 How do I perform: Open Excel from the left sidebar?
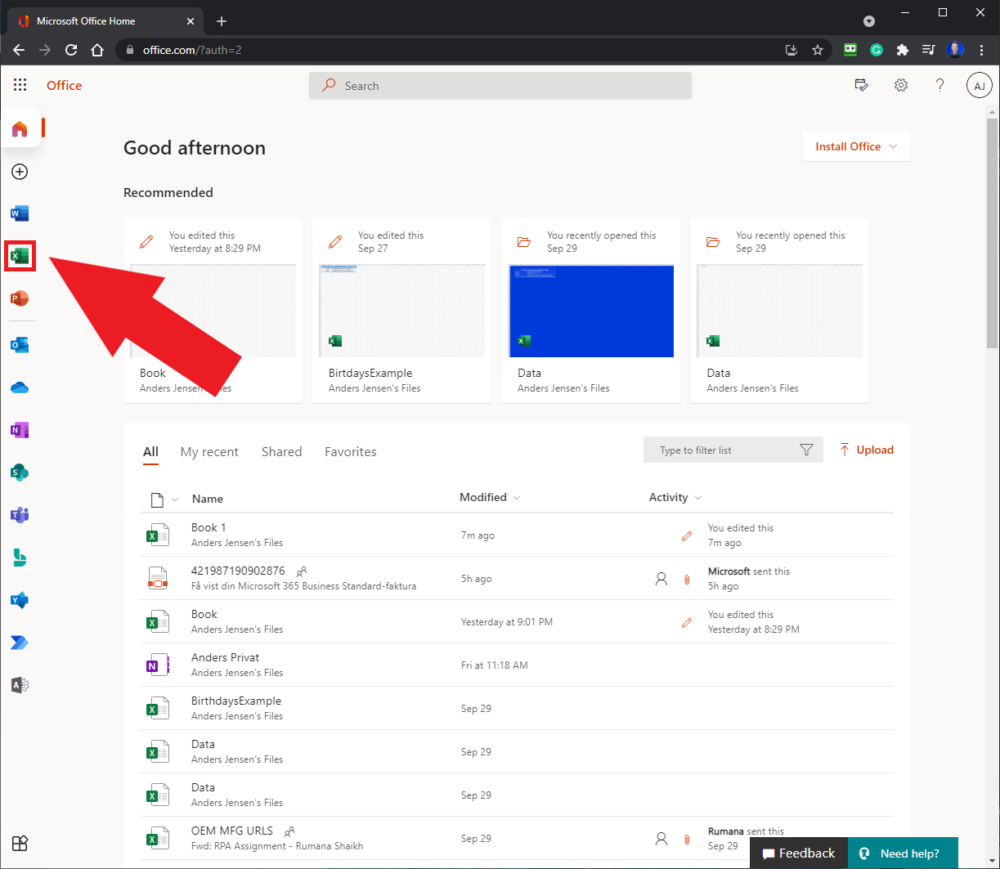coord(20,257)
